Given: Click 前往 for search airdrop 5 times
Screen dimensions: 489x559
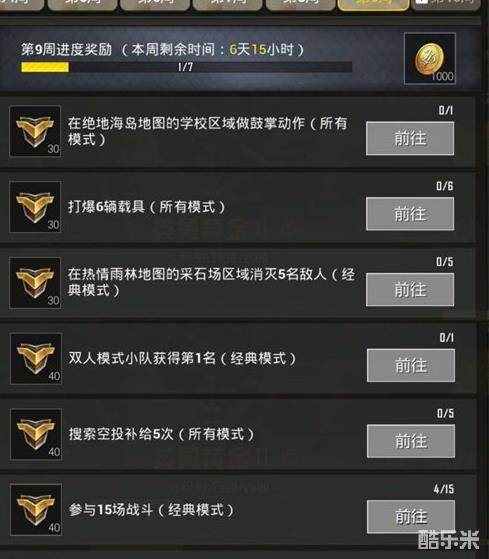Looking at the screenshot, I should pos(411,441).
